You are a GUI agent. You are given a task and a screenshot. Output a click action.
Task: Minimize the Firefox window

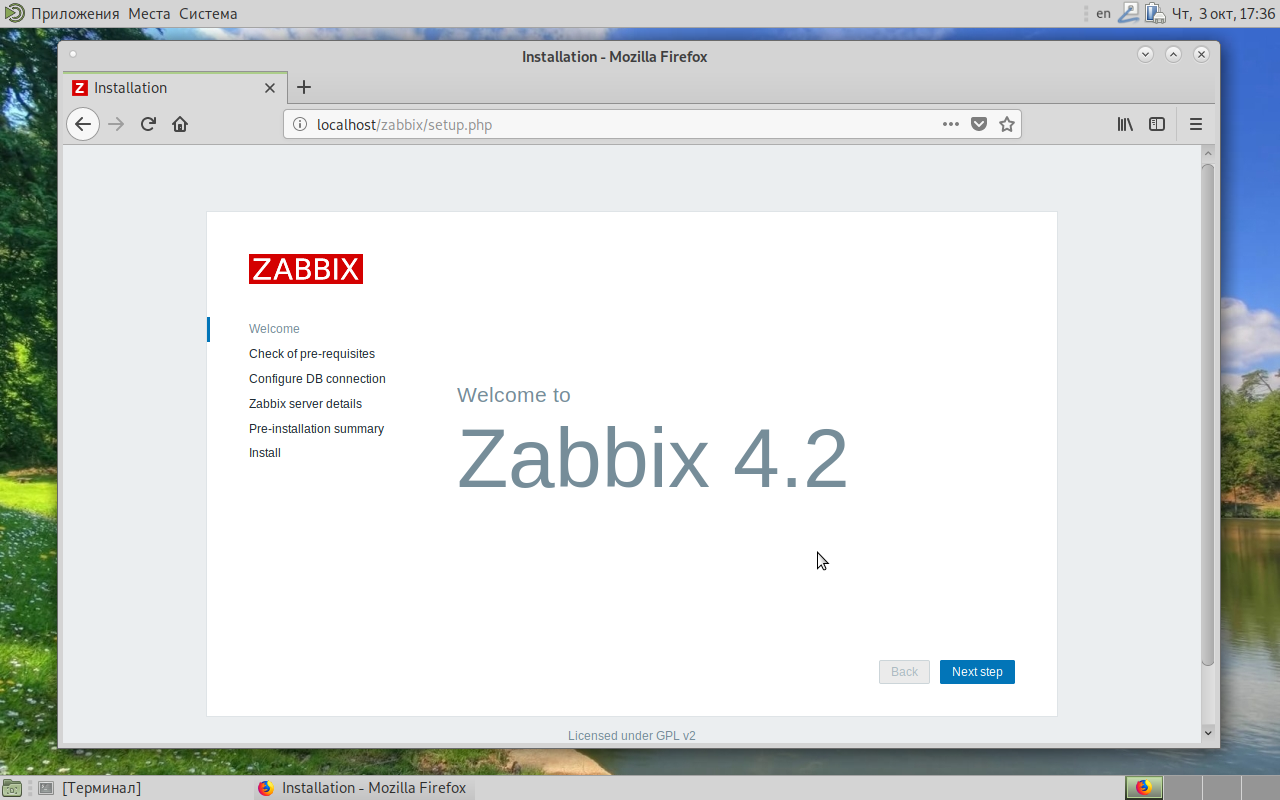(1146, 54)
